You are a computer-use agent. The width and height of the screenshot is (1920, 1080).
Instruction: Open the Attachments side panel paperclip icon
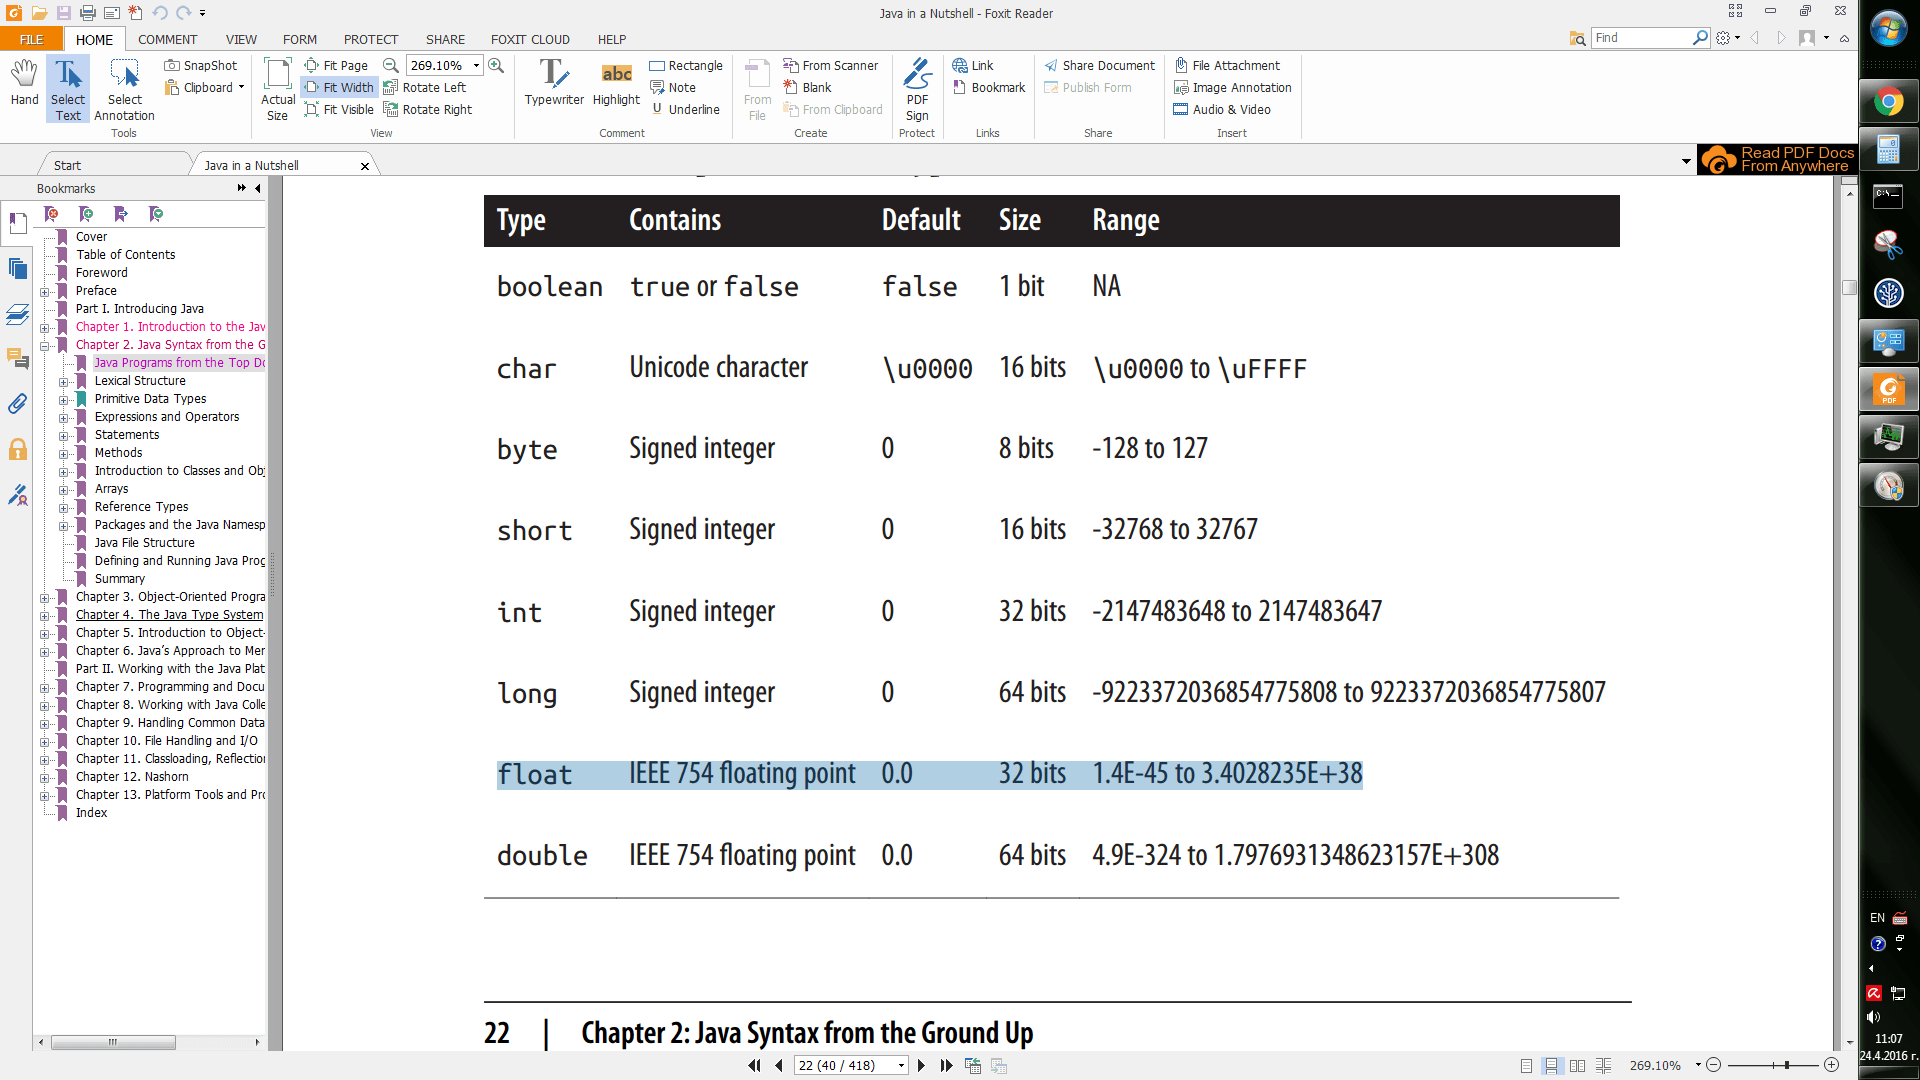(17, 403)
